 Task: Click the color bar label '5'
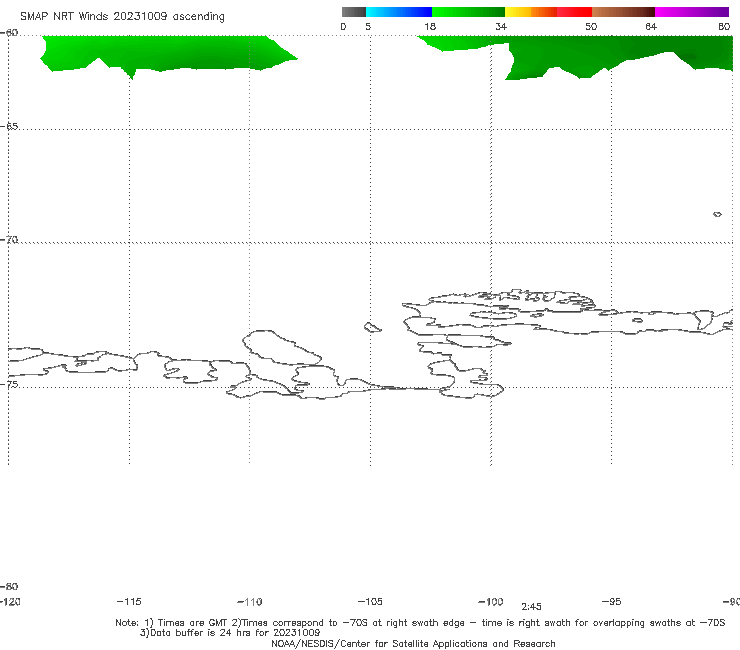368,27
